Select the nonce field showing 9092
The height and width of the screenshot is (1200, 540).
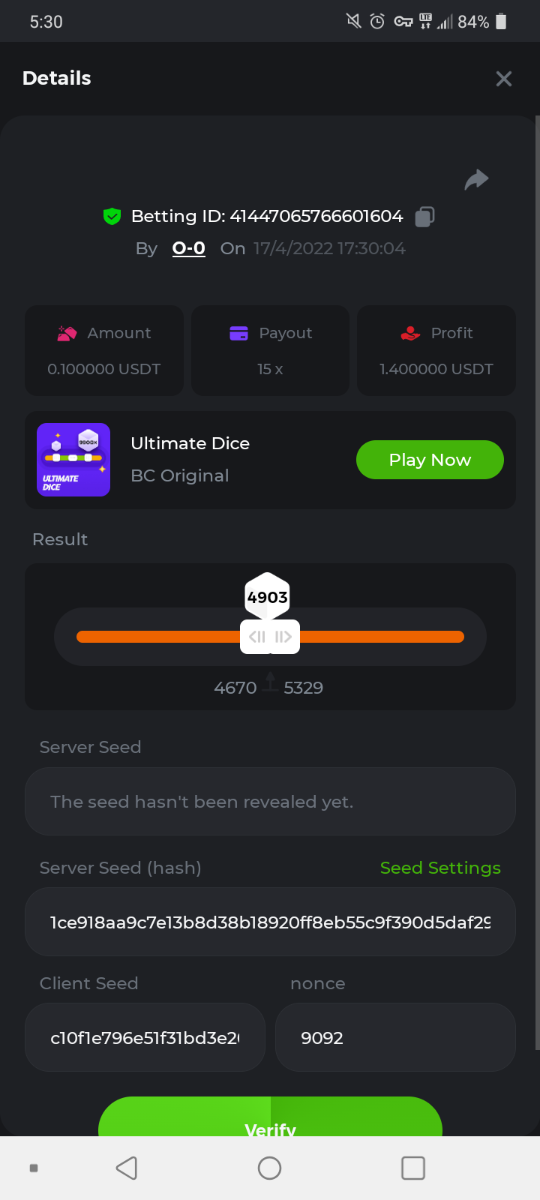click(x=395, y=1037)
